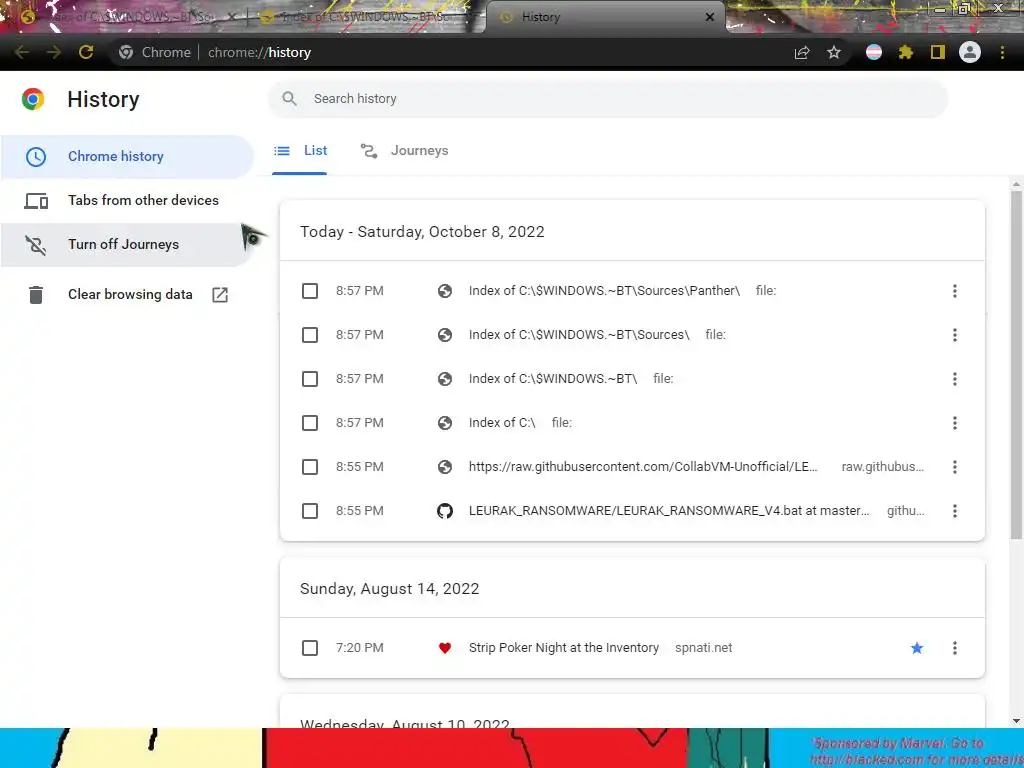The image size is (1024, 768).
Task: Click the page's vertical scrollbar thumb
Action: 1016,364
